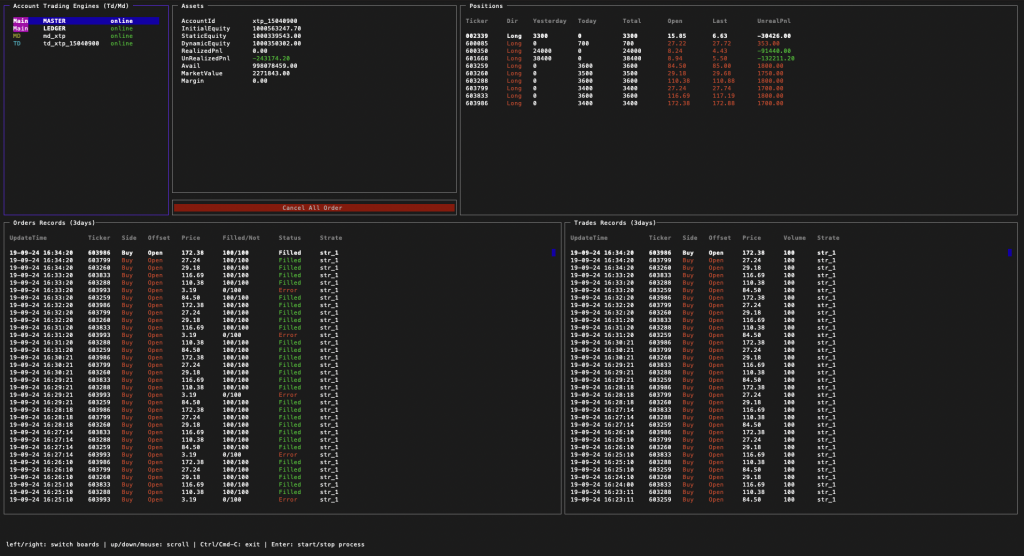
Task: Click the Filled/Not column header in Orders Records
Action: [x=241, y=238]
